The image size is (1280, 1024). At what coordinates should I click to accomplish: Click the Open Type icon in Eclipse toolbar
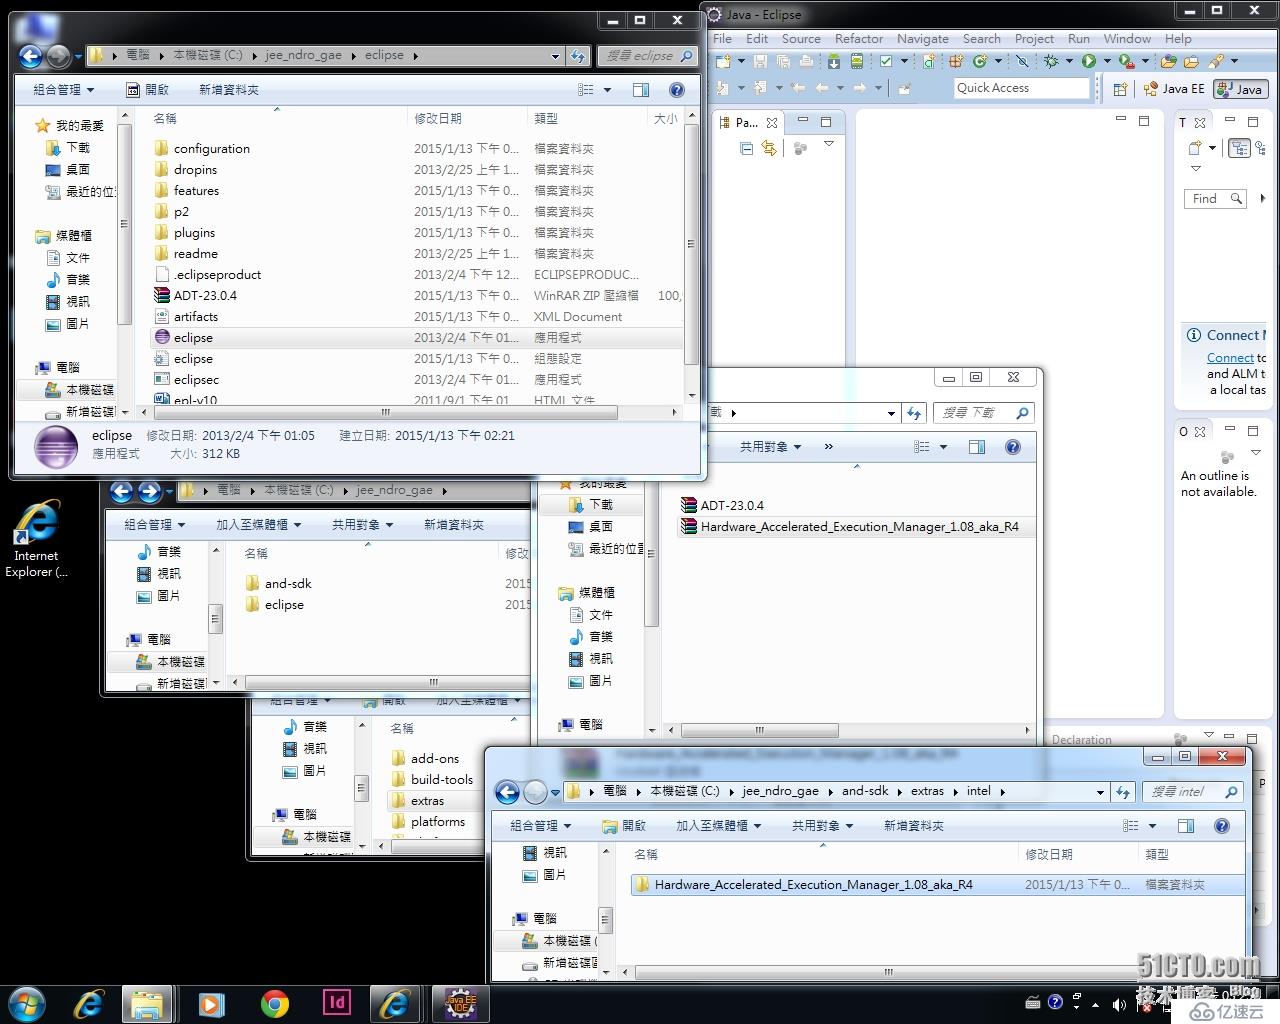(1168, 61)
